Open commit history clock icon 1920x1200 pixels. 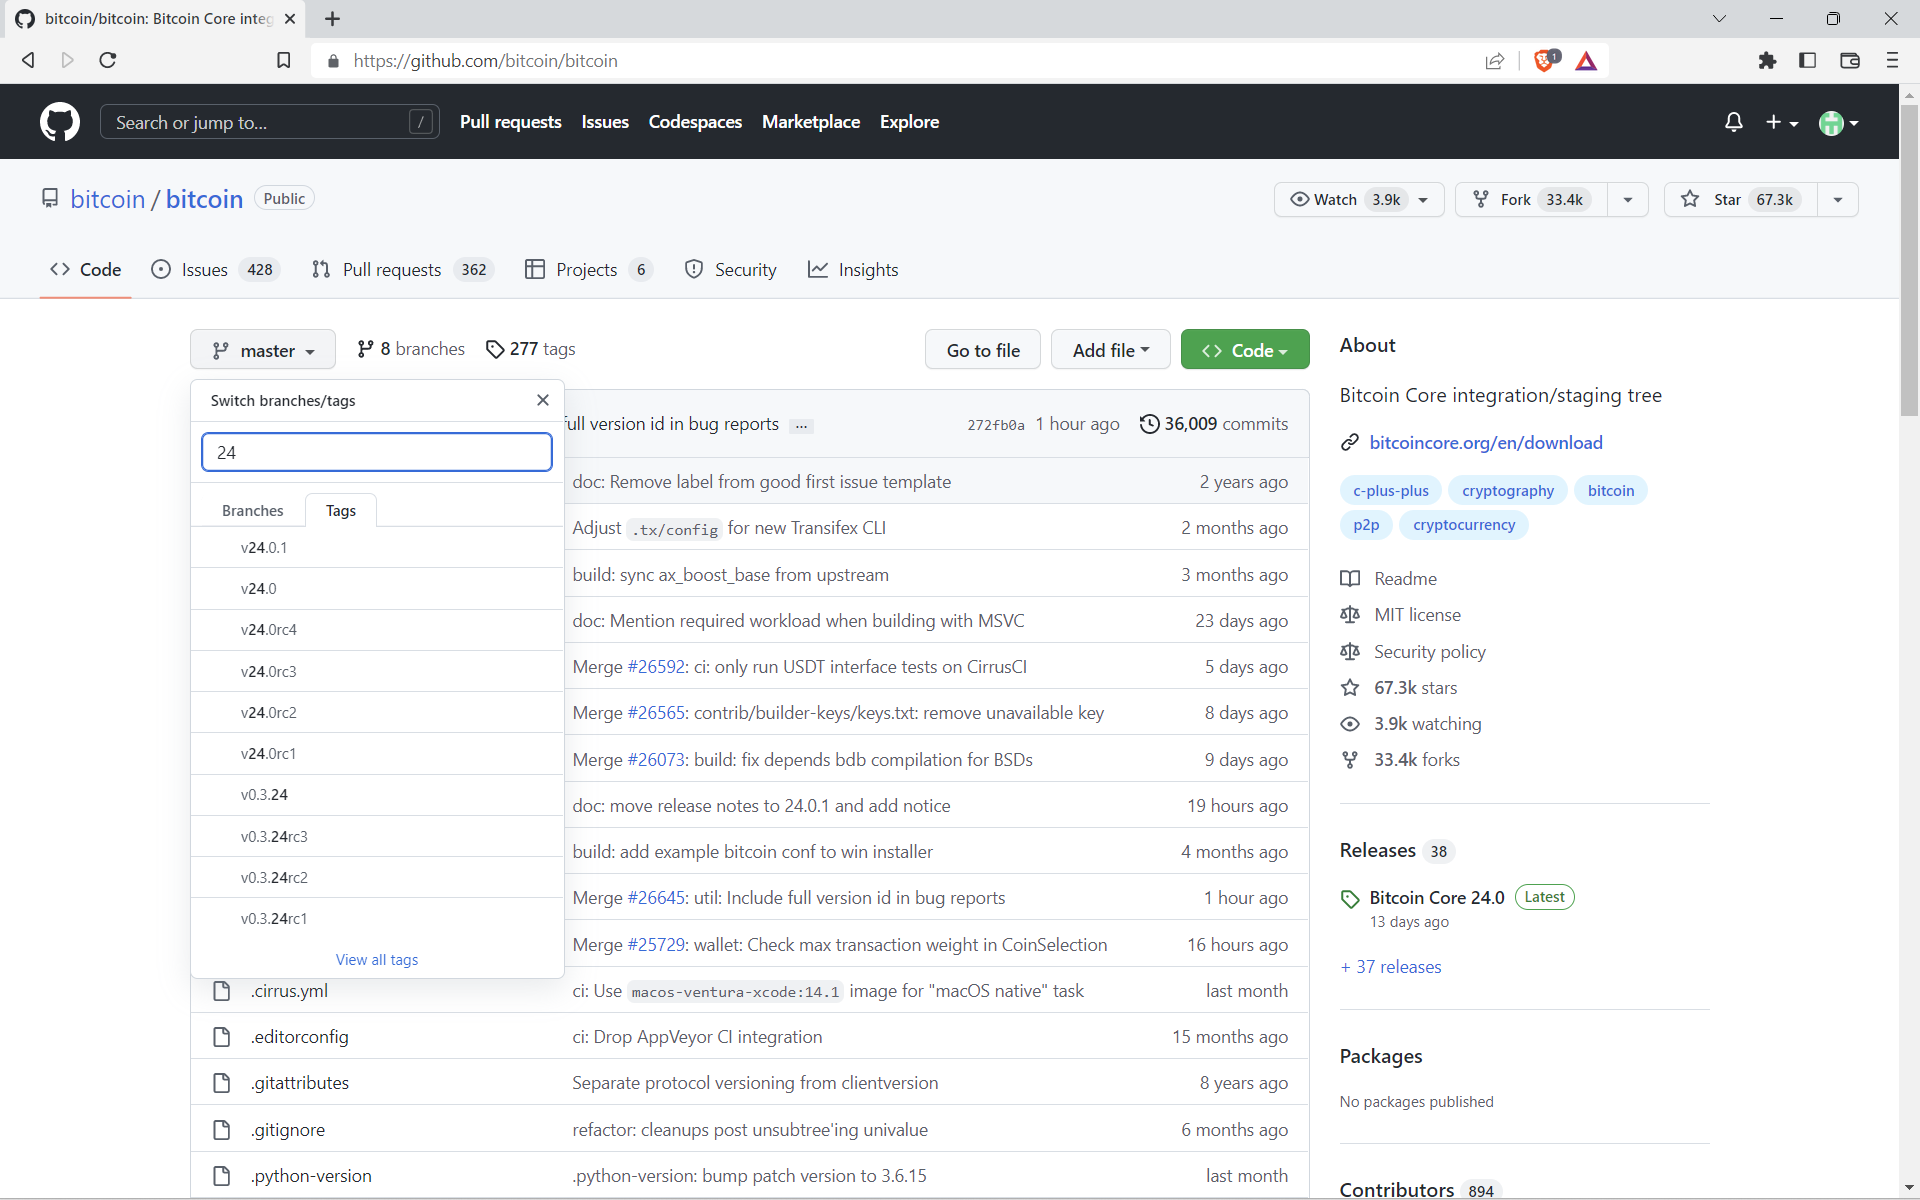[1150, 424]
